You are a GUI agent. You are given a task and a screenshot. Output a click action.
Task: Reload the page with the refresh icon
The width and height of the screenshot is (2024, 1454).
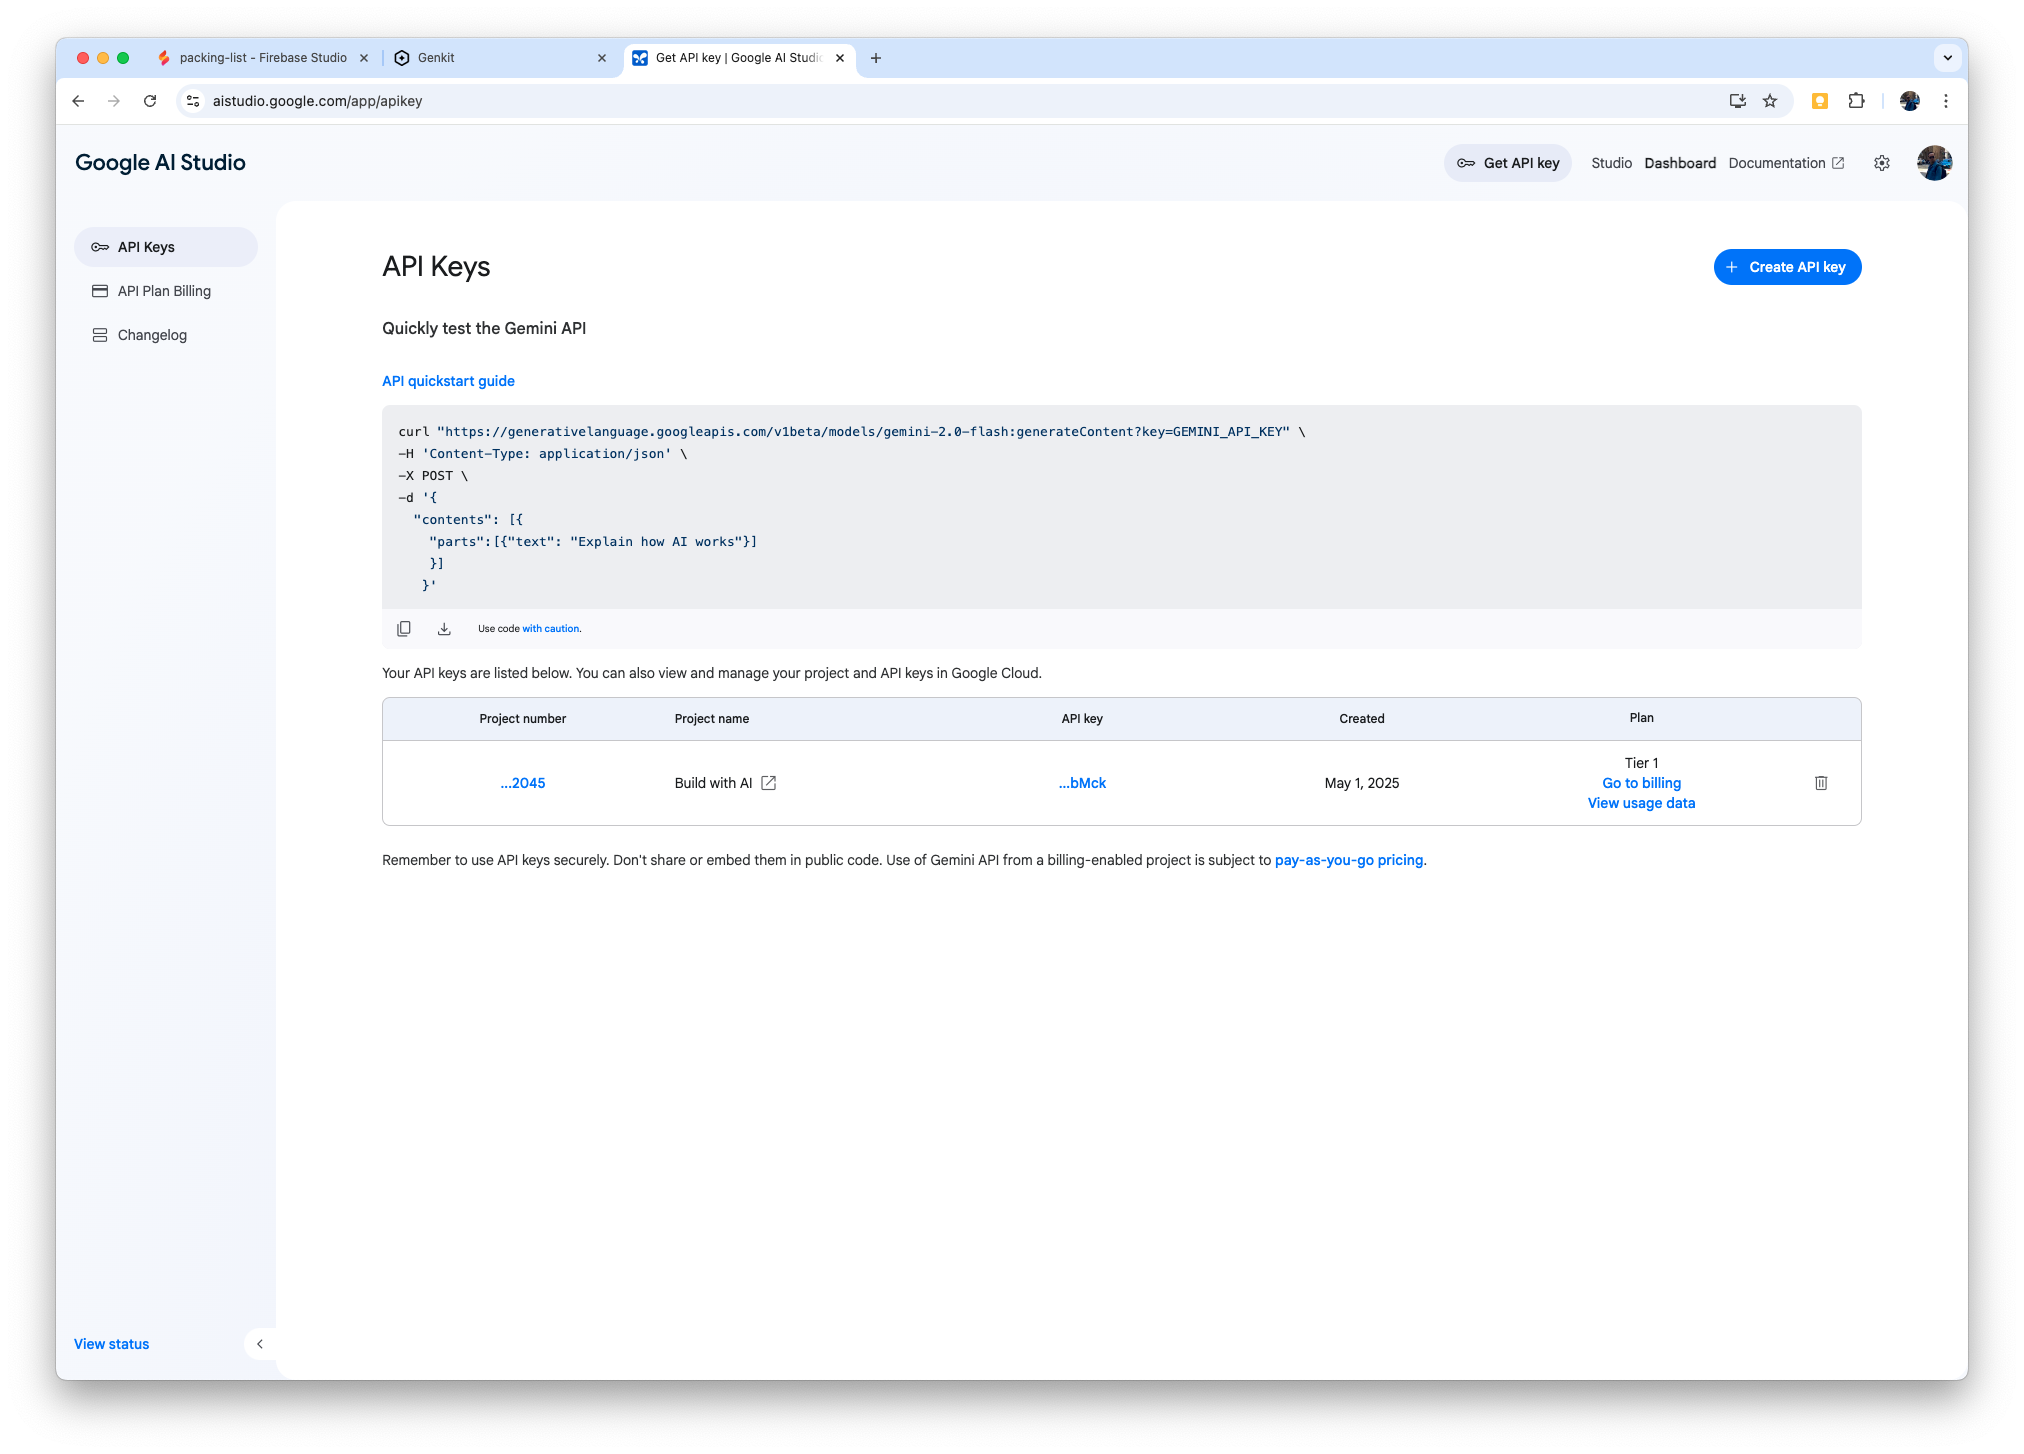click(150, 101)
